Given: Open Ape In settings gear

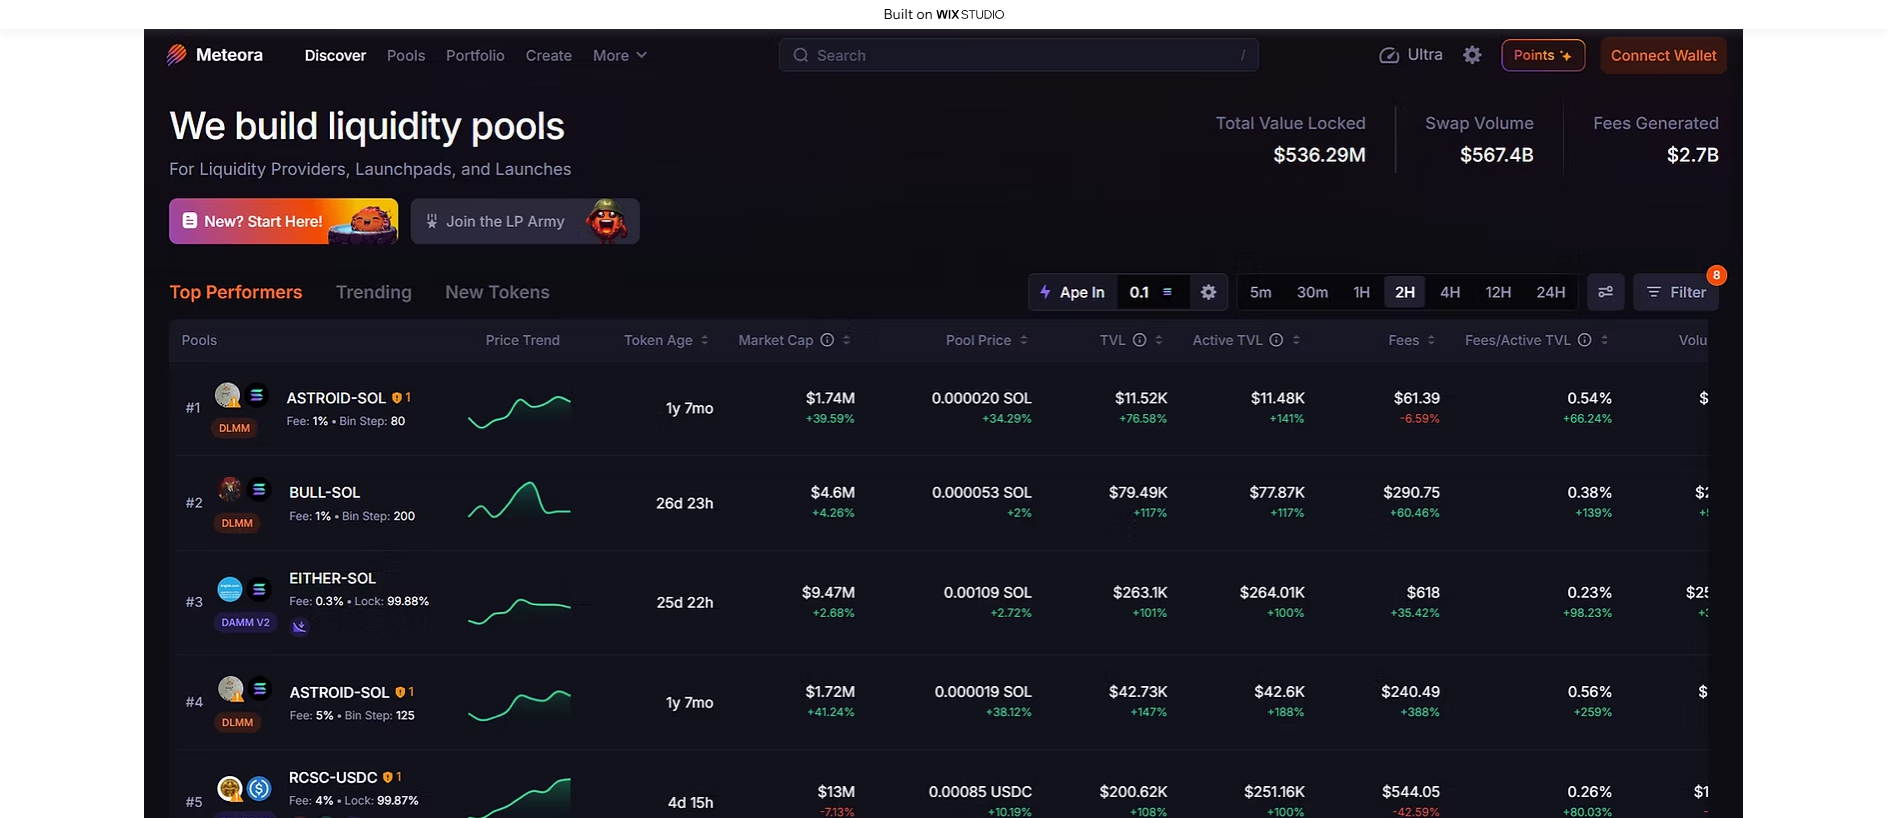Looking at the screenshot, I should (x=1208, y=292).
